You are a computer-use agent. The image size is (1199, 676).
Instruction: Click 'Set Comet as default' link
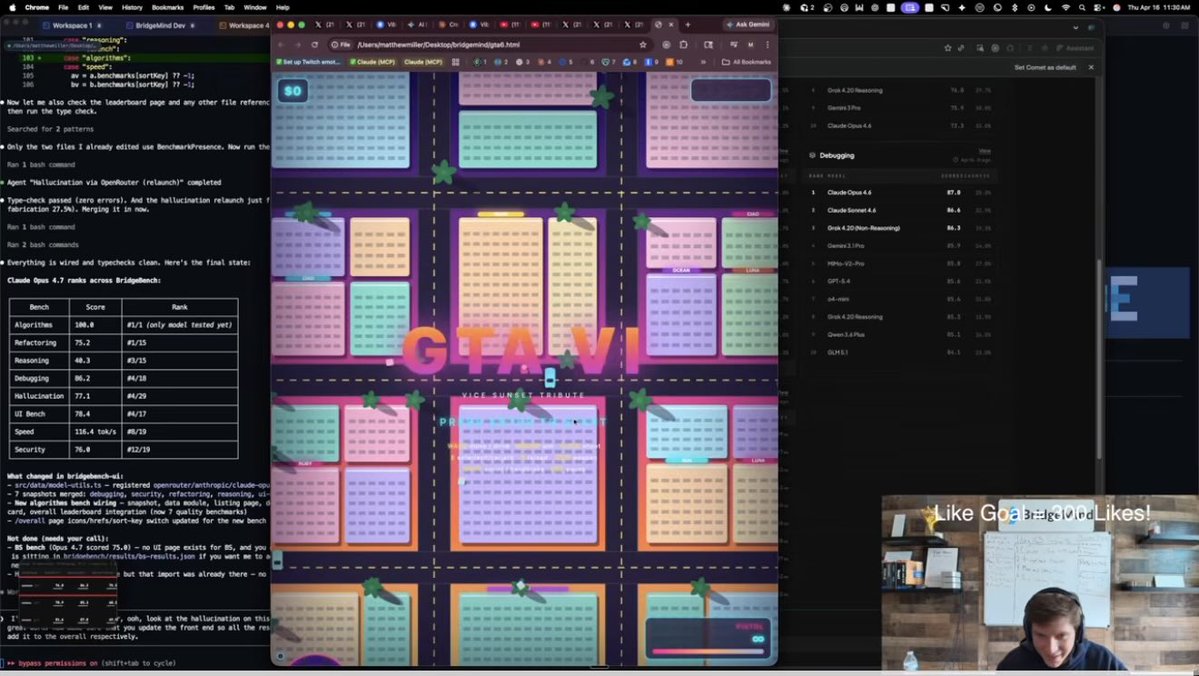pyautogui.click(x=1045, y=67)
